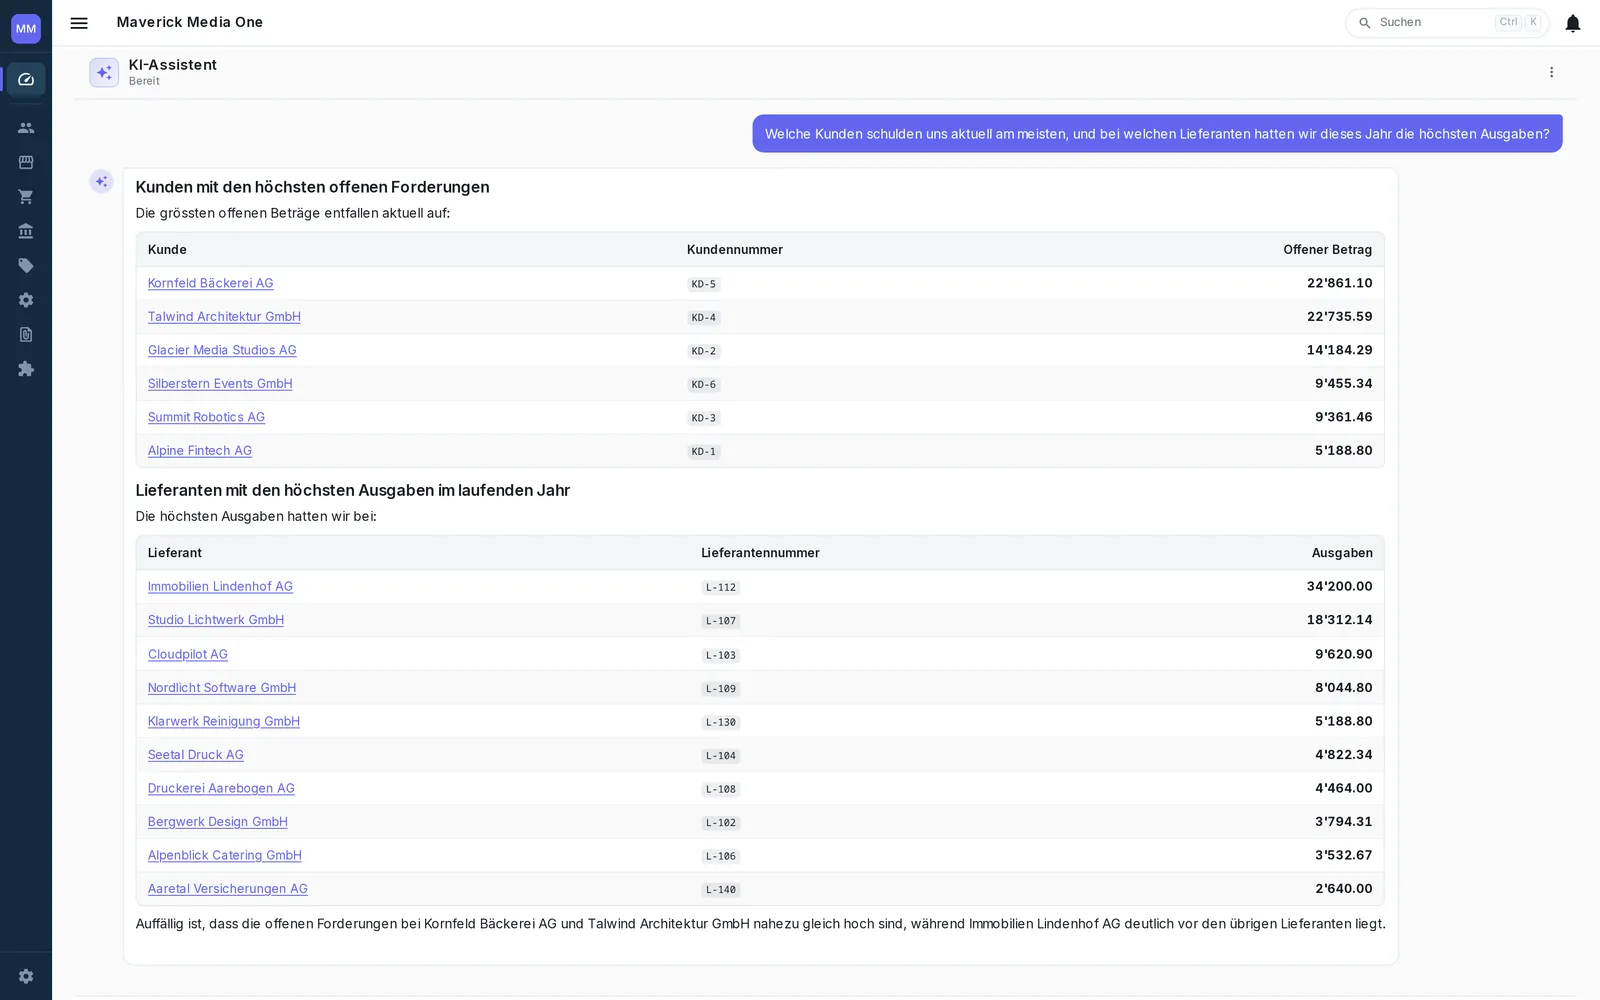Open the gear icon below the tag icon
The image size is (1600, 1000).
click(x=26, y=300)
